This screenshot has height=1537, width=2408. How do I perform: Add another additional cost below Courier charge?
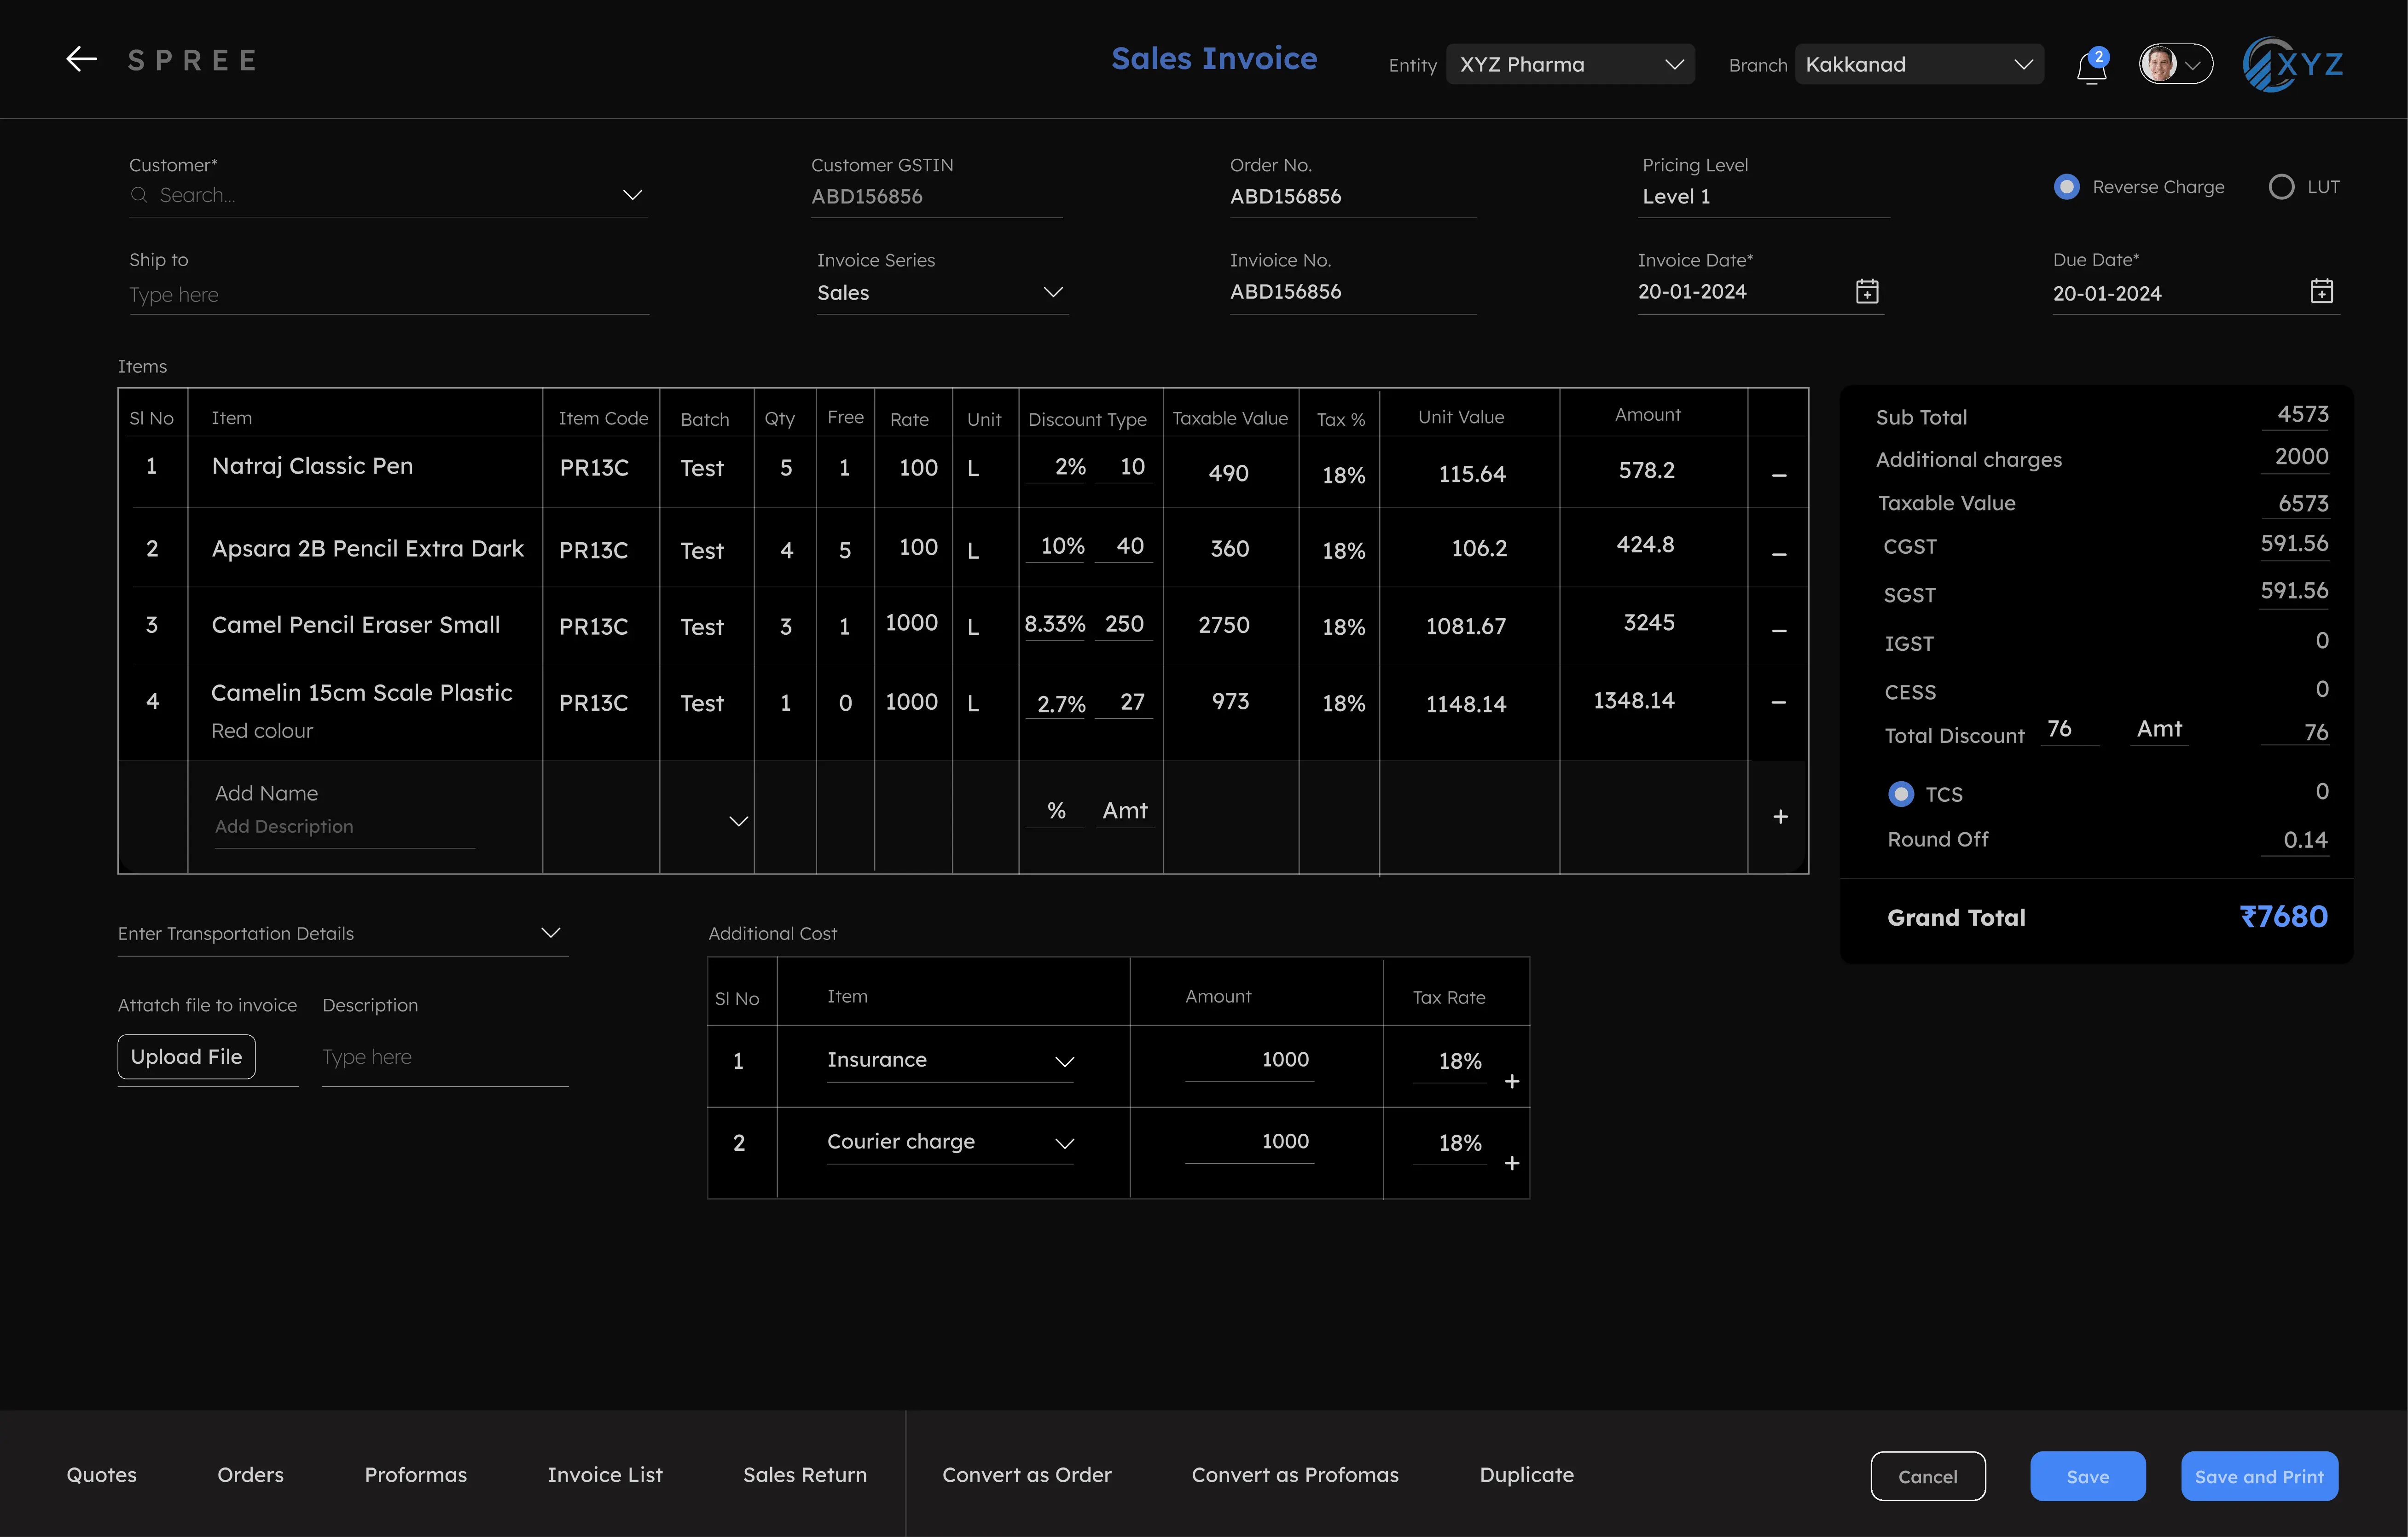point(1512,1163)
